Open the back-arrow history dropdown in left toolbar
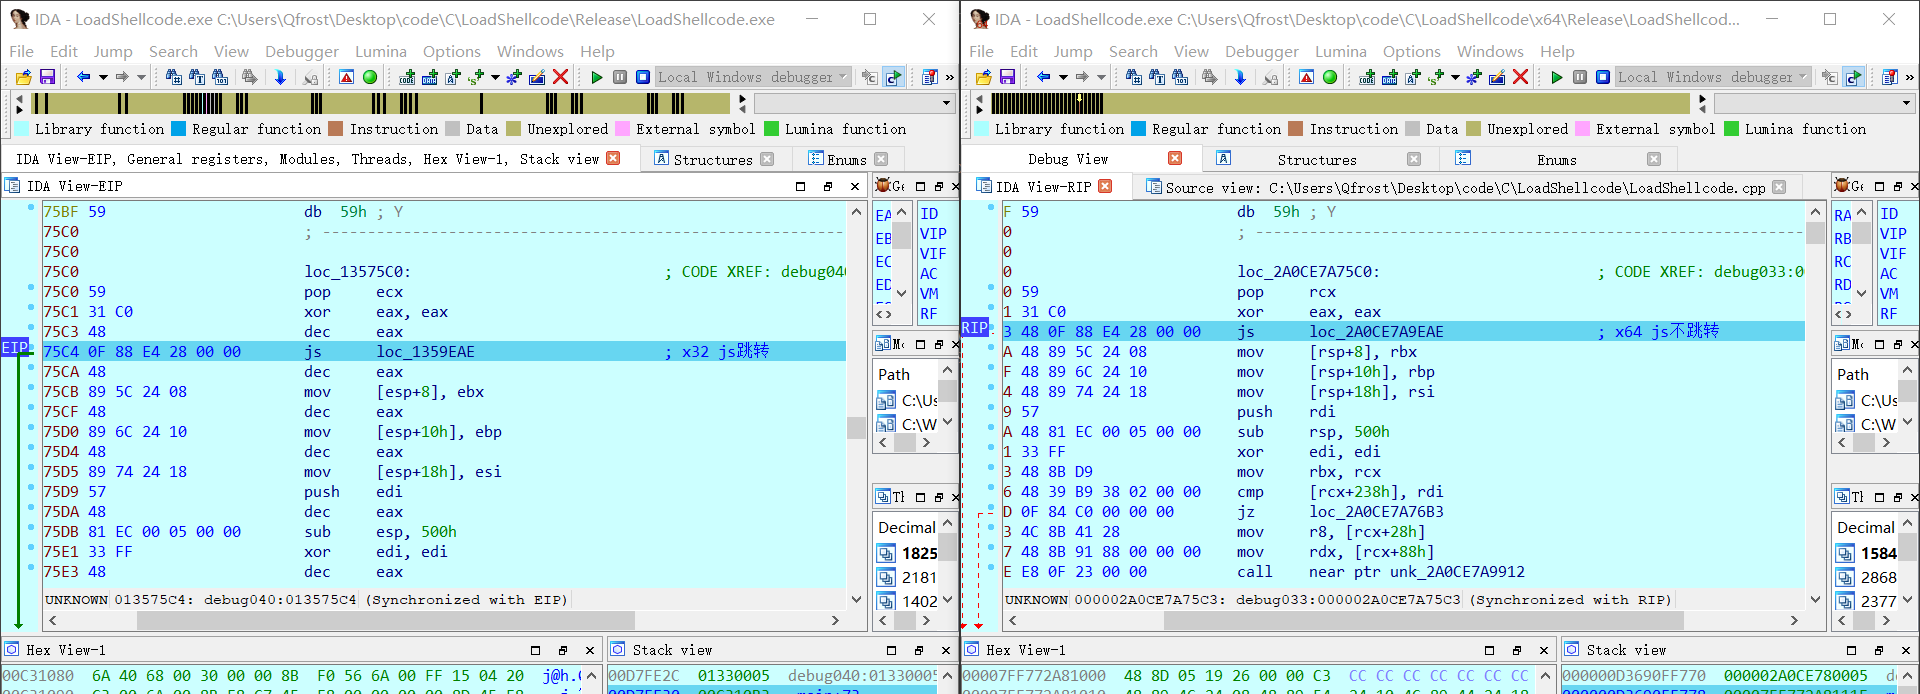 pyautogui.click(x=103, y=77)
